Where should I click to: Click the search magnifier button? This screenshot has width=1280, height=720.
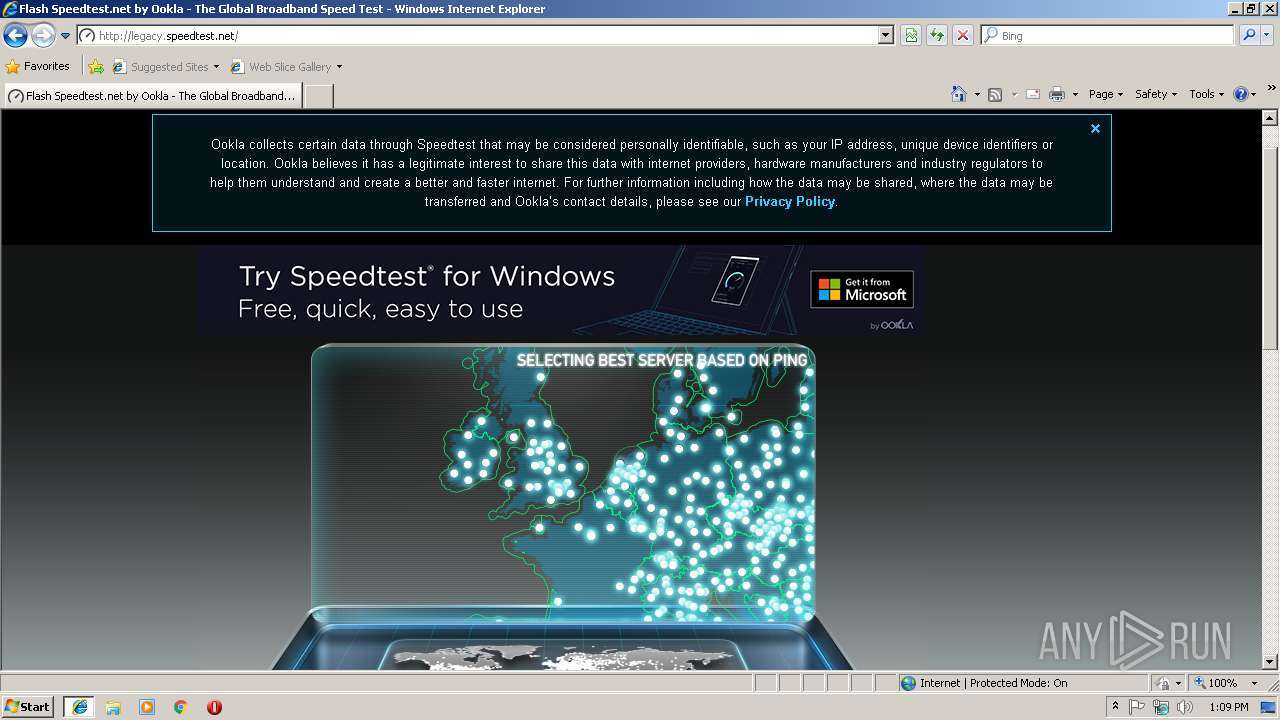coord(1249,35)
